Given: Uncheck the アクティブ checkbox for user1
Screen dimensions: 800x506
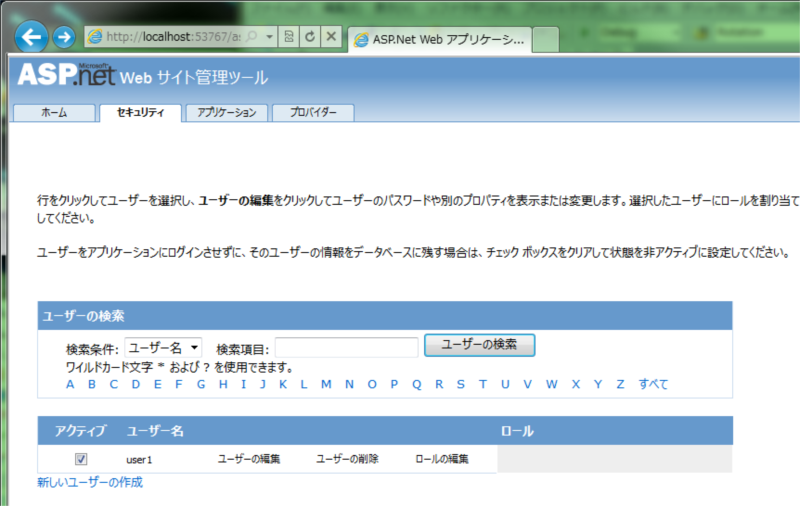Looking at the screenshot, I should 81,459.
